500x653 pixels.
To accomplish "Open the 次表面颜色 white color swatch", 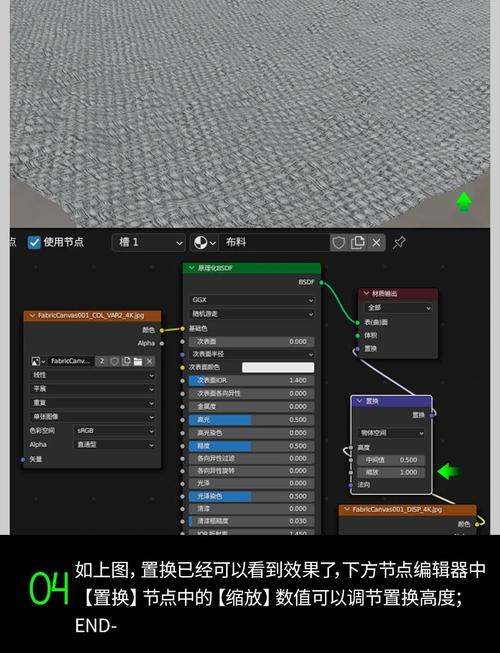I will tap(278, 367).
